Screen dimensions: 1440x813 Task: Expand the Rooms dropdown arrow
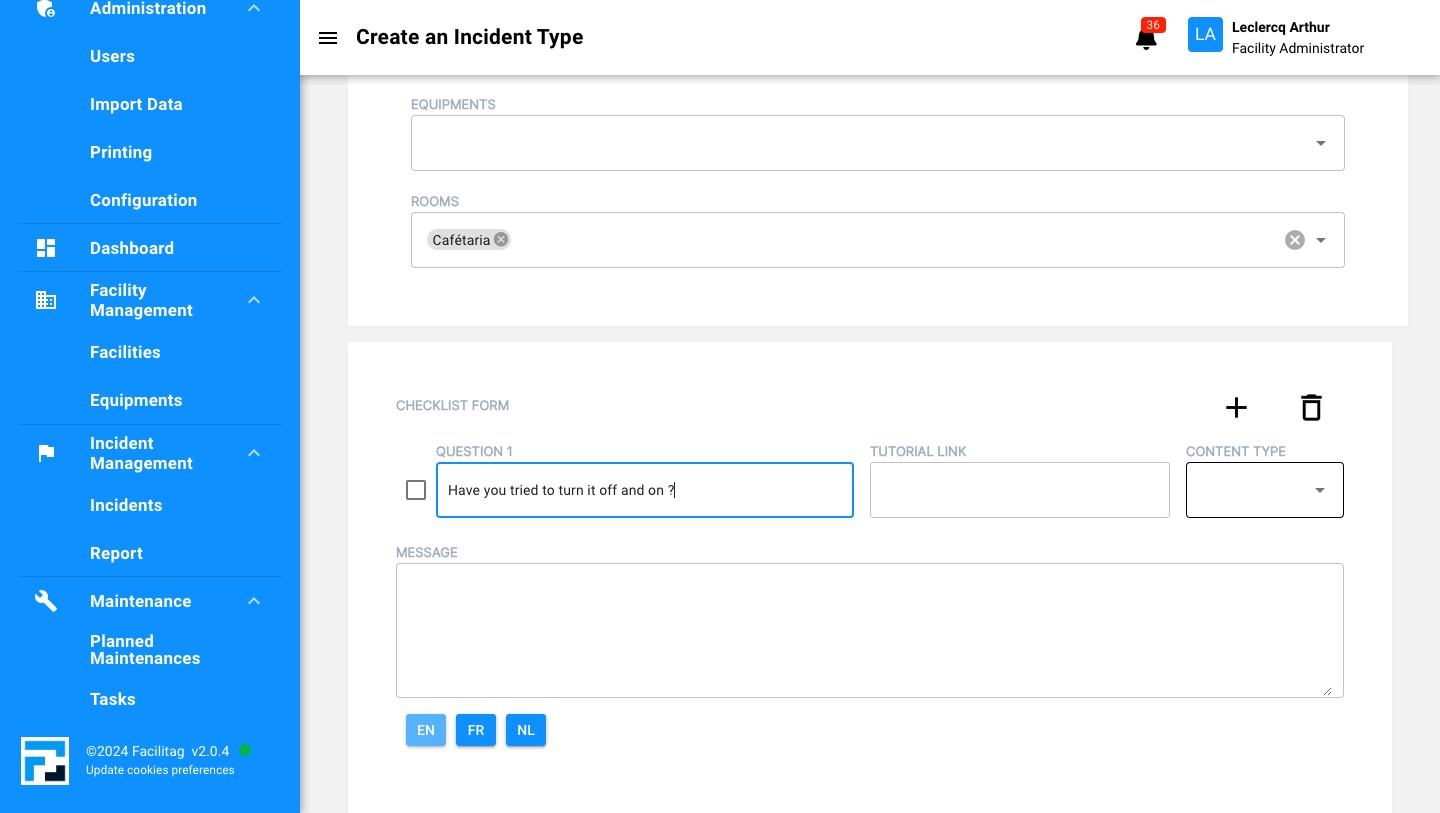coord(1321,240)
